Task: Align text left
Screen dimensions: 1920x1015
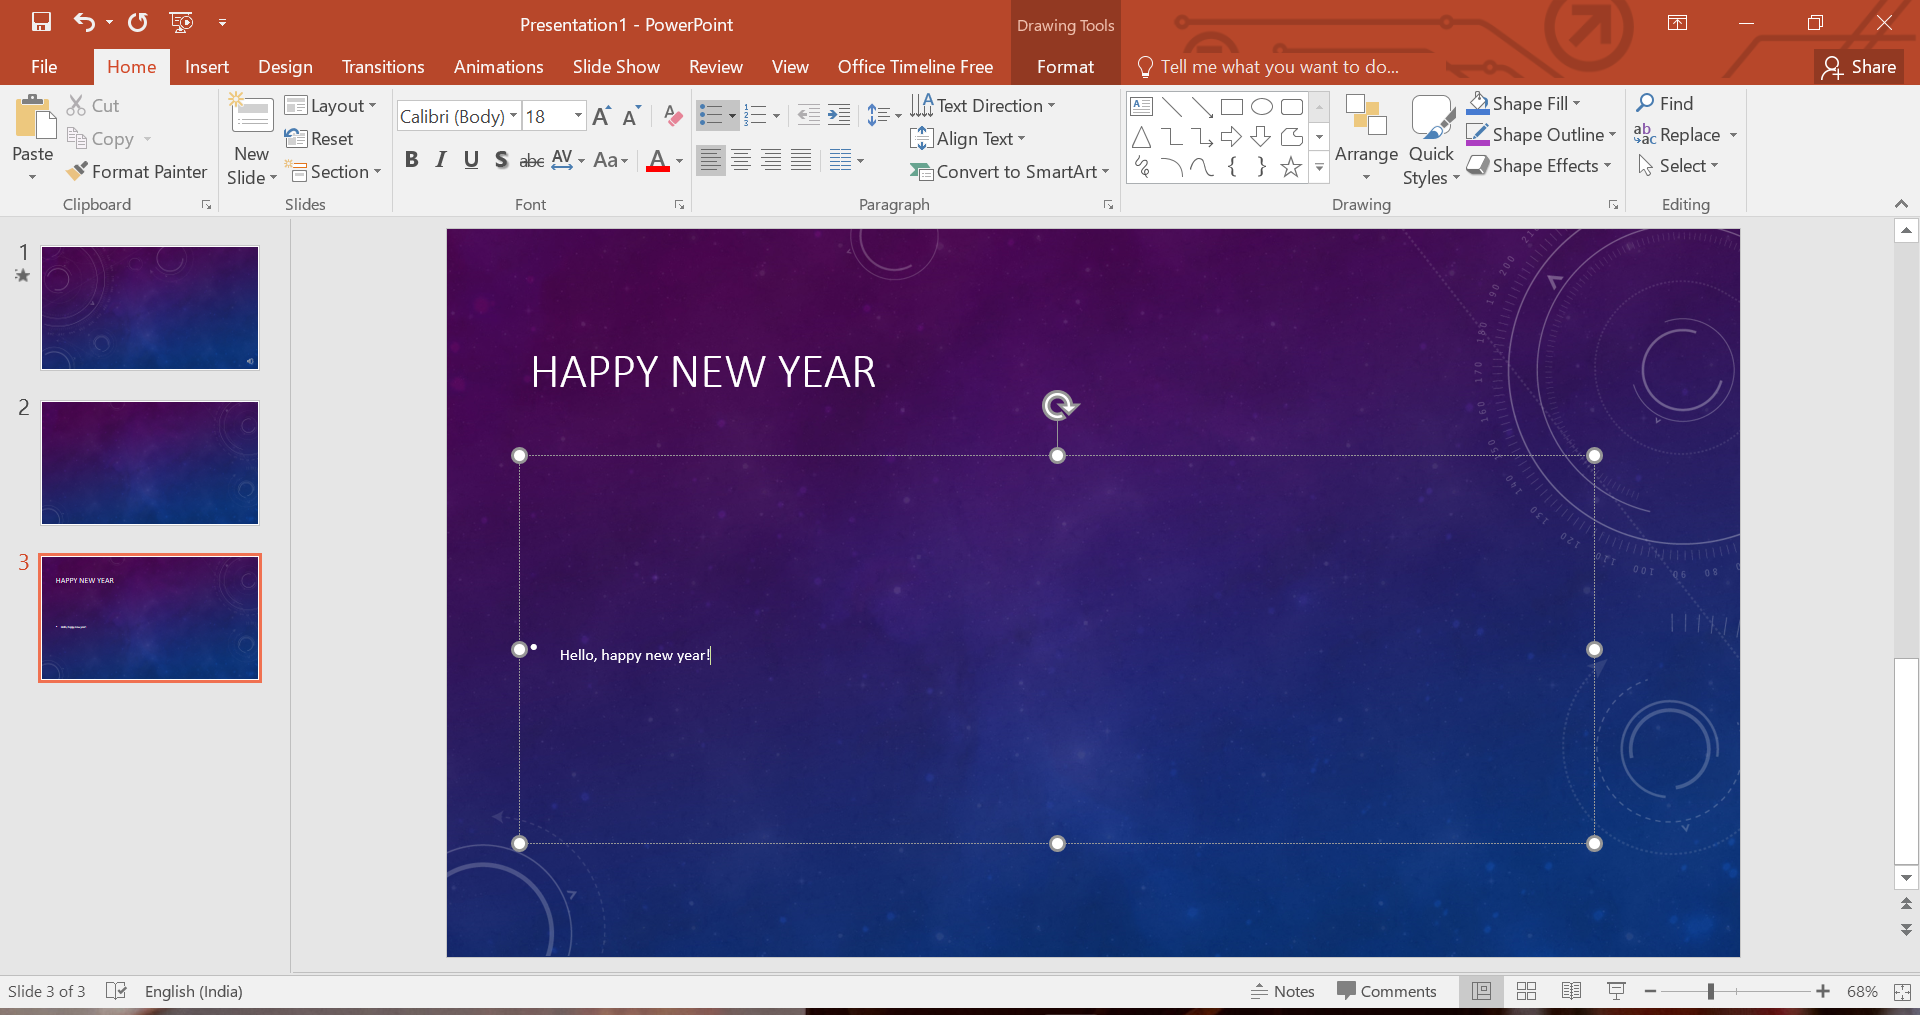Action: 710,160
